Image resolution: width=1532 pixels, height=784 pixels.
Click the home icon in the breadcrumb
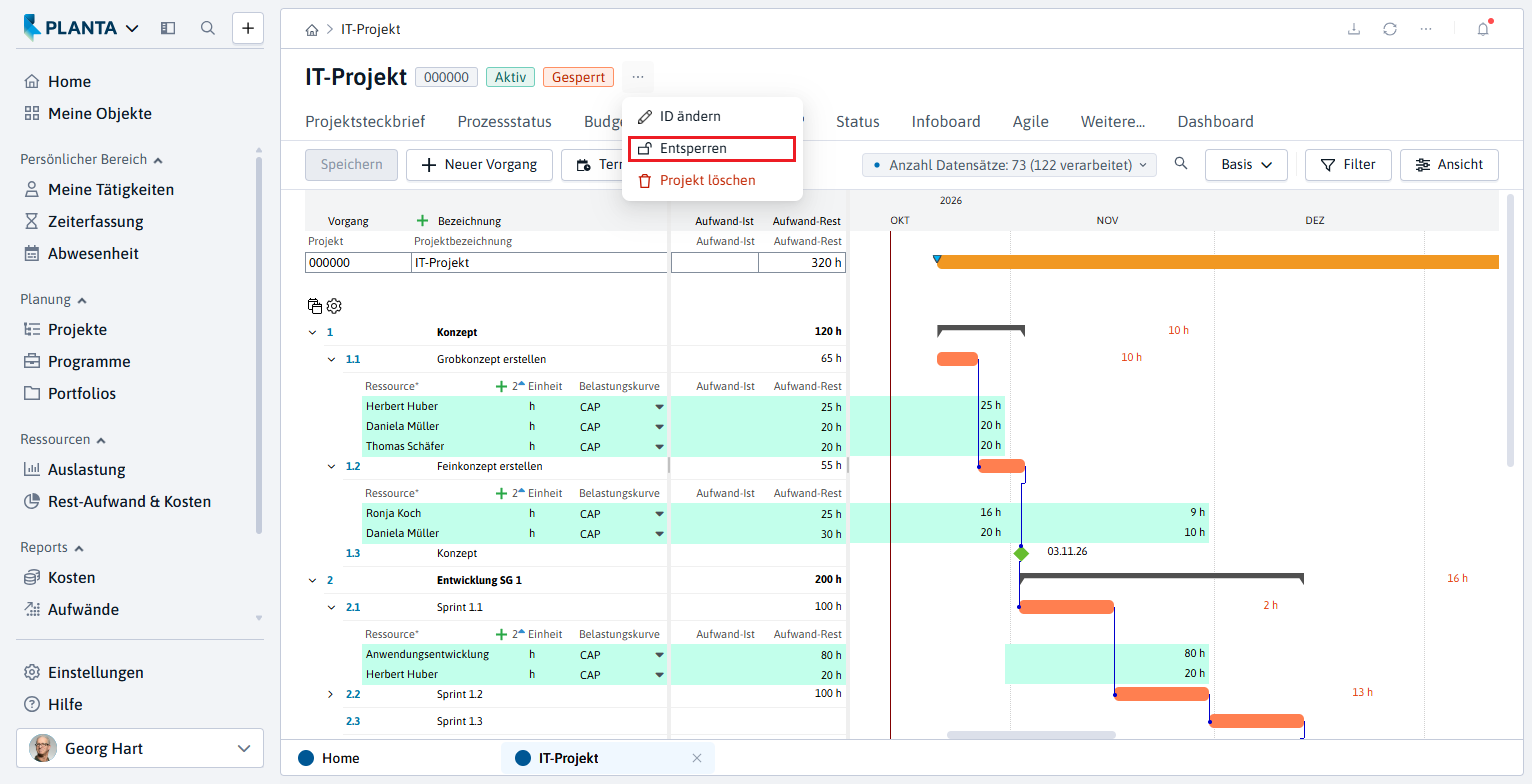pos(312,30)
